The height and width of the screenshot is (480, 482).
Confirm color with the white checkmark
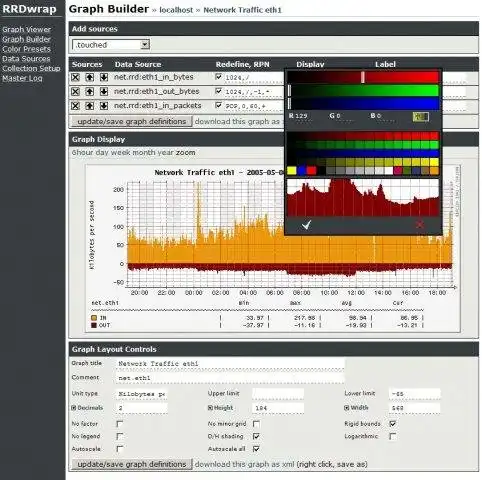pyautogui.click(x=306, y=225)
